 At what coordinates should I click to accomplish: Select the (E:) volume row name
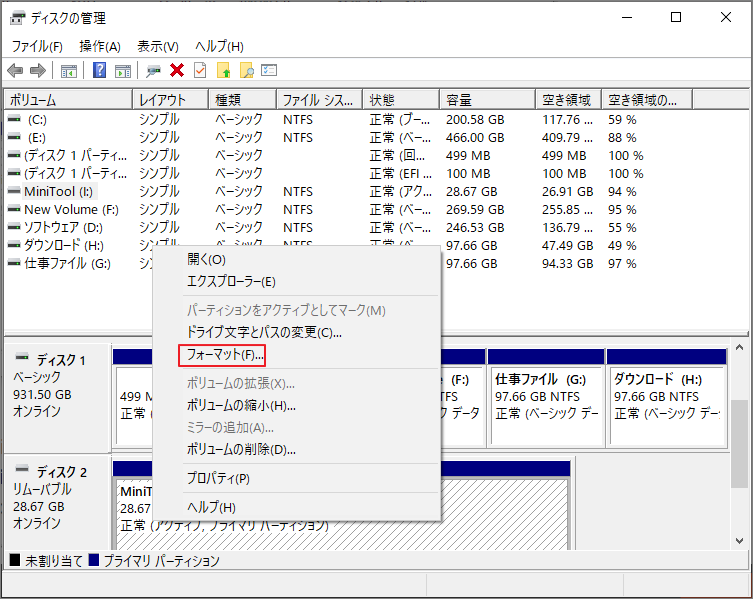[x=37, y=137]
